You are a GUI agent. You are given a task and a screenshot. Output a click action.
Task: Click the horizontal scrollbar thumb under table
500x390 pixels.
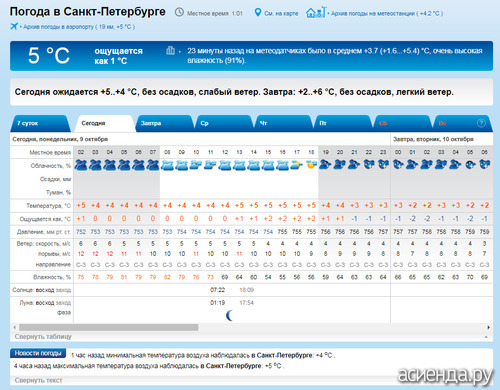coord(109,327)
